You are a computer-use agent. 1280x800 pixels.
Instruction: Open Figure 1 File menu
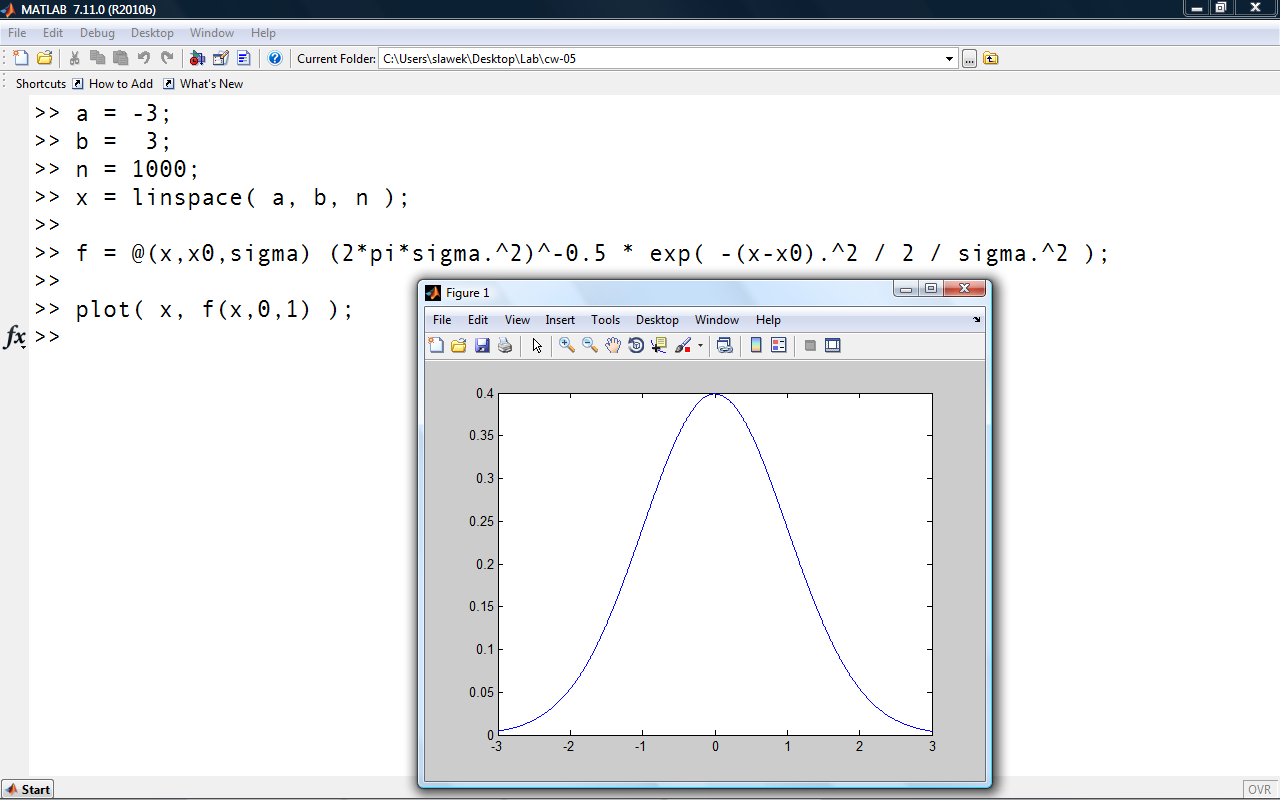pyautogui.click(x=442, y=320)
